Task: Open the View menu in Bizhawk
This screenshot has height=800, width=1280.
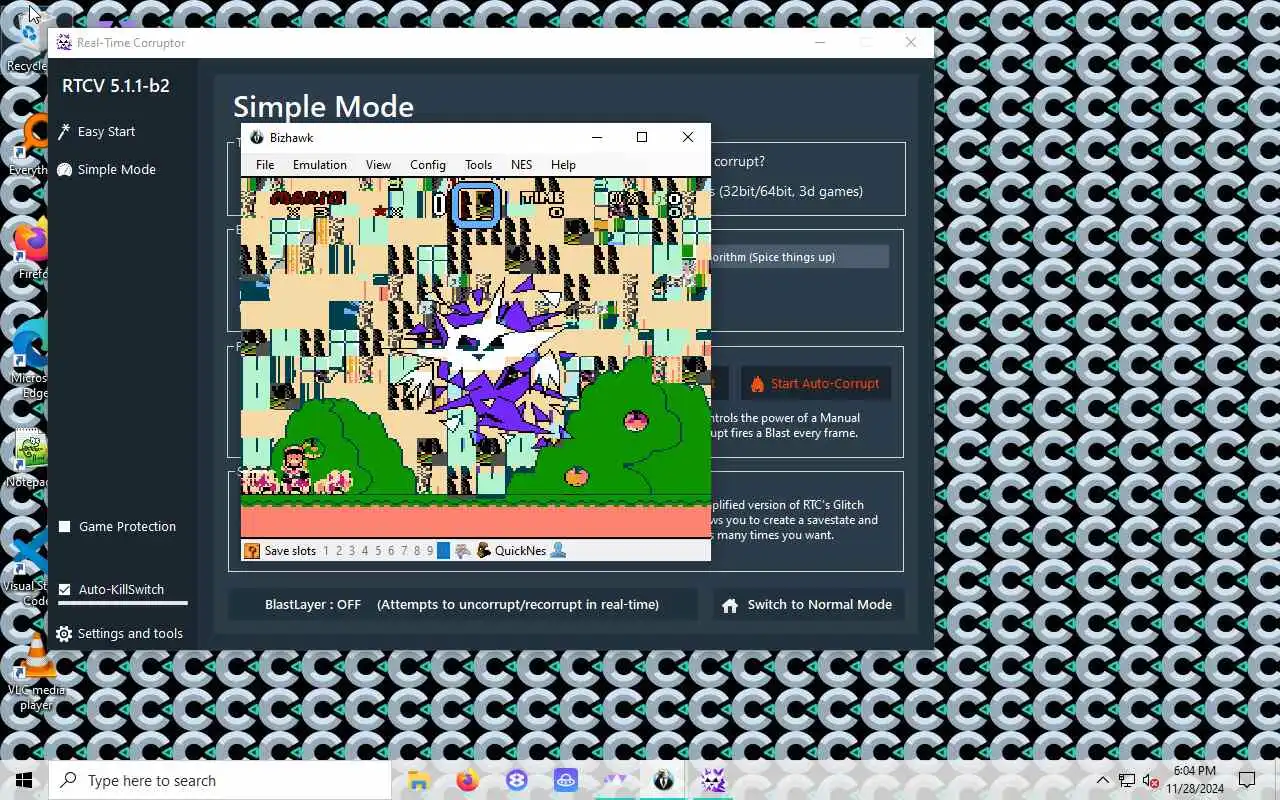Action: point(378,165)
